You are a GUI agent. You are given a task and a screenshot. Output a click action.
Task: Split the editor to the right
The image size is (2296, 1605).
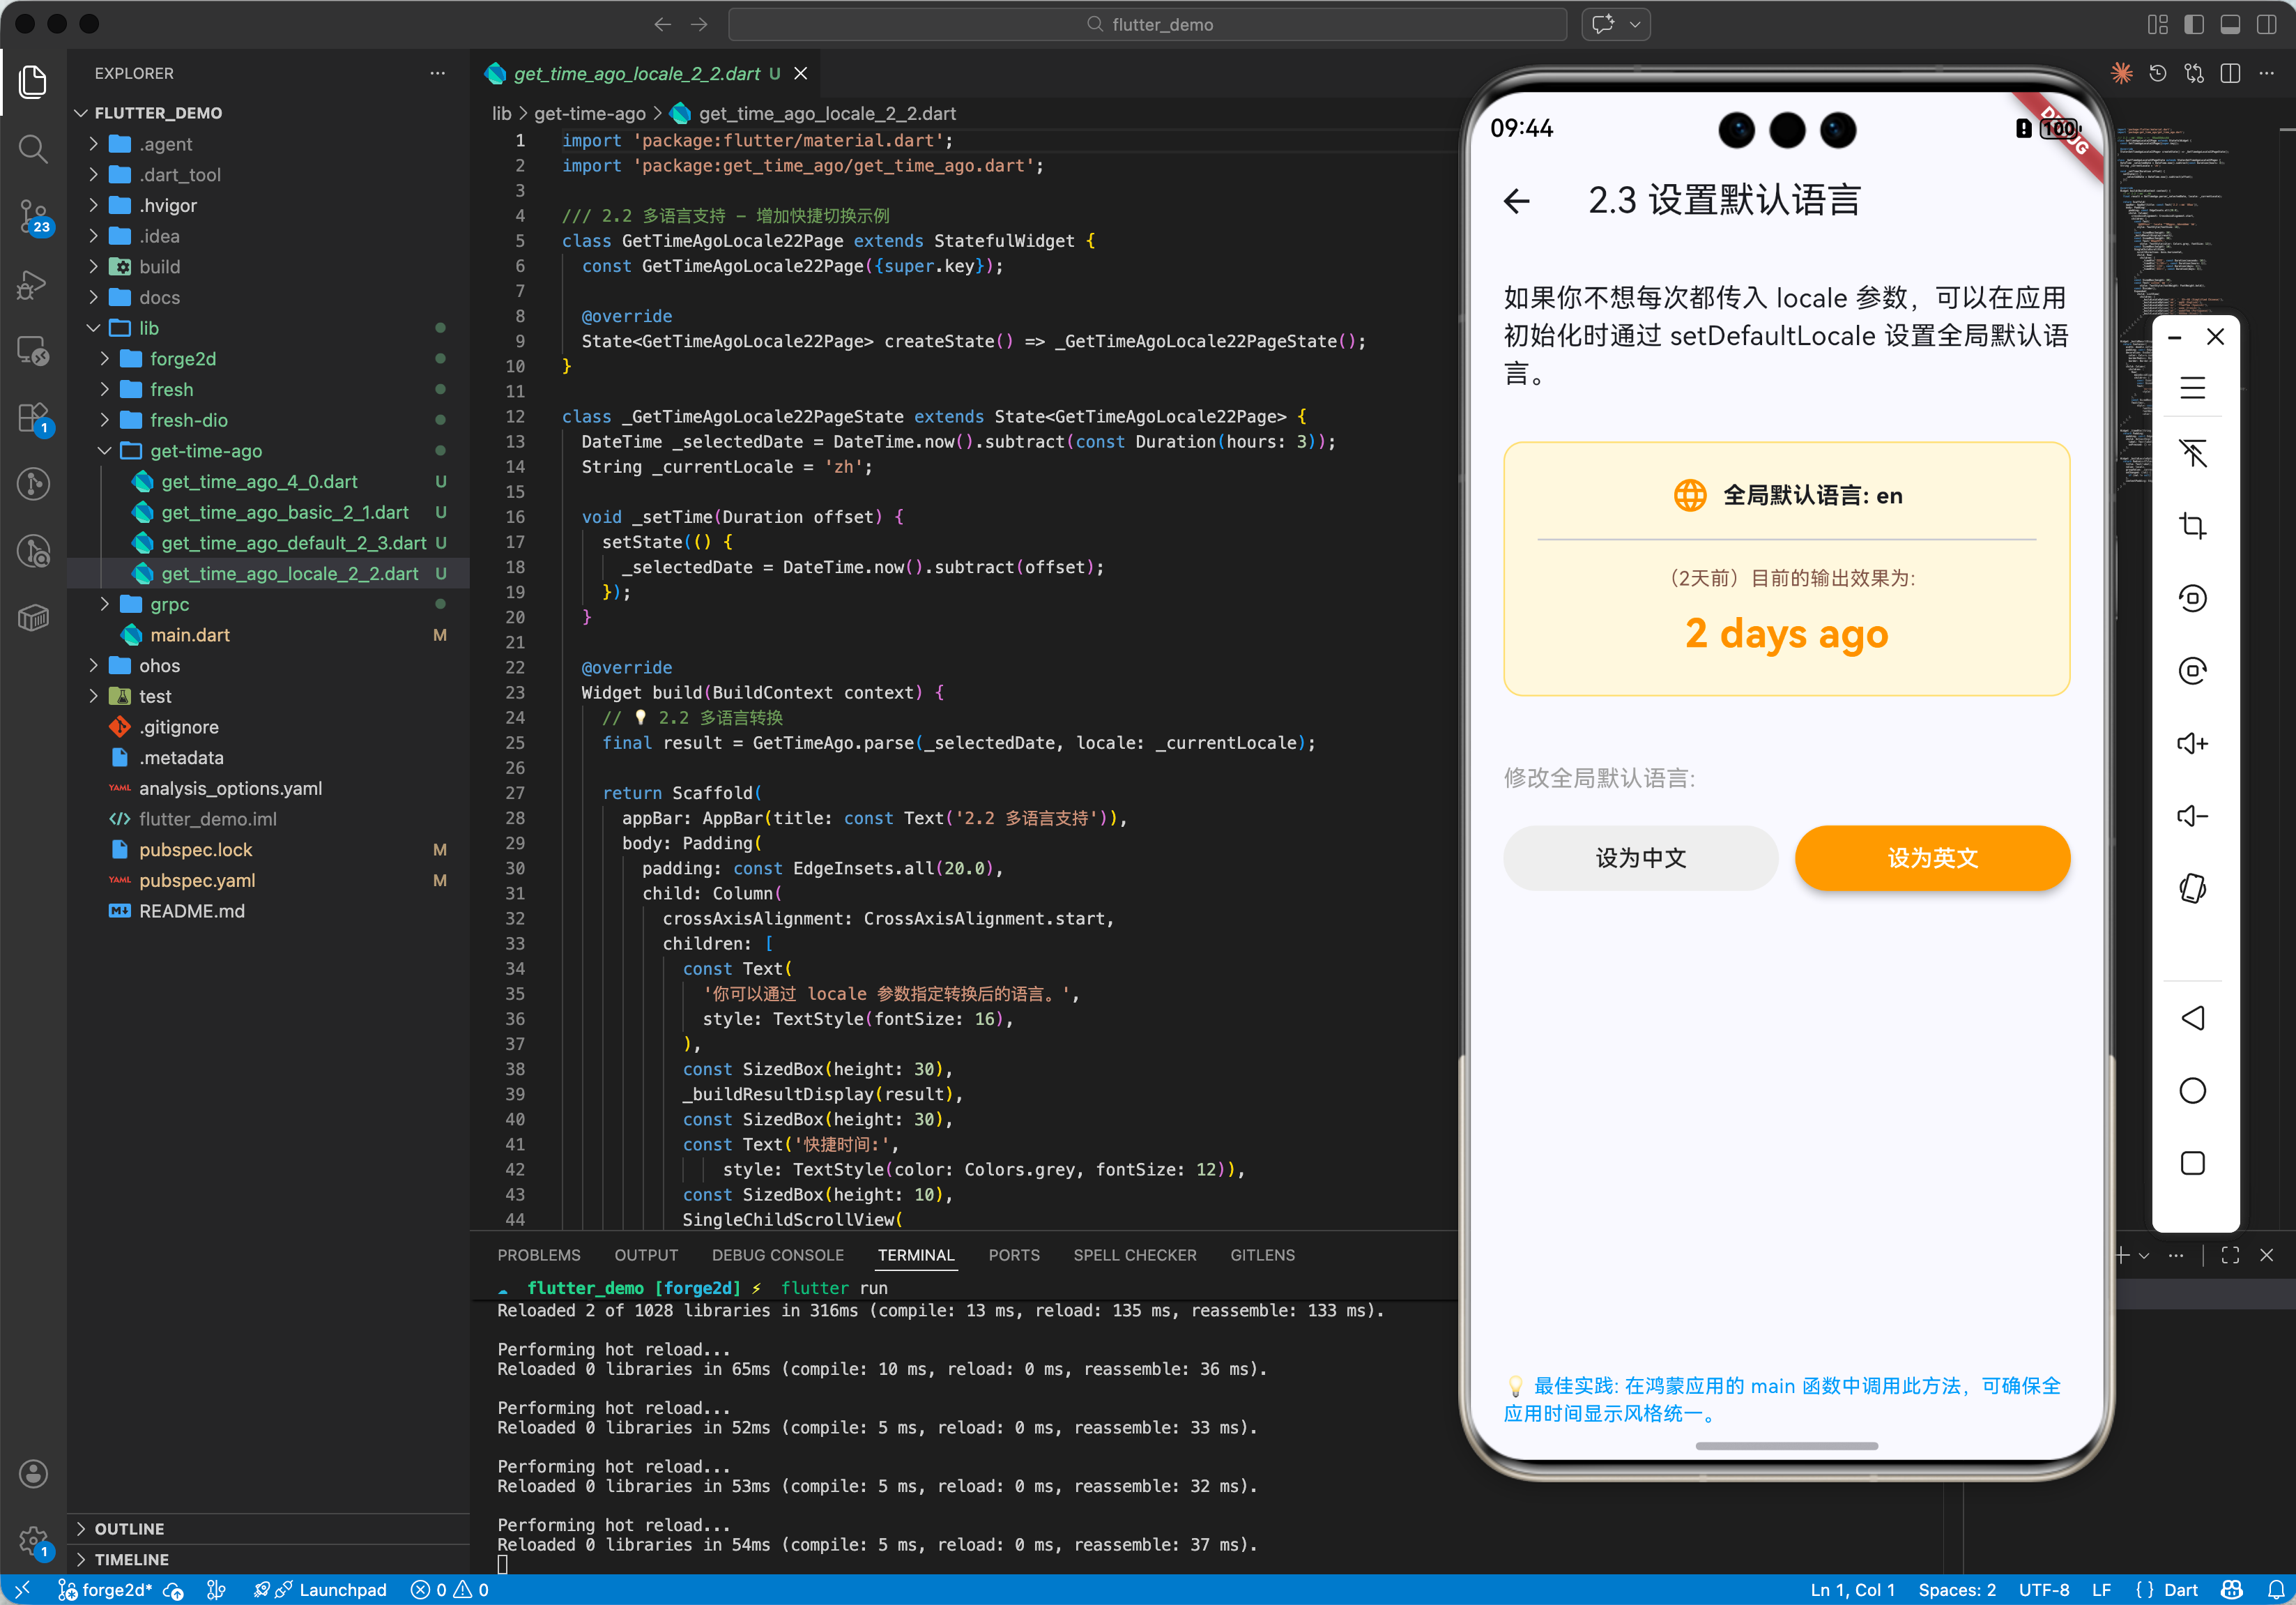pos(2231,72)
